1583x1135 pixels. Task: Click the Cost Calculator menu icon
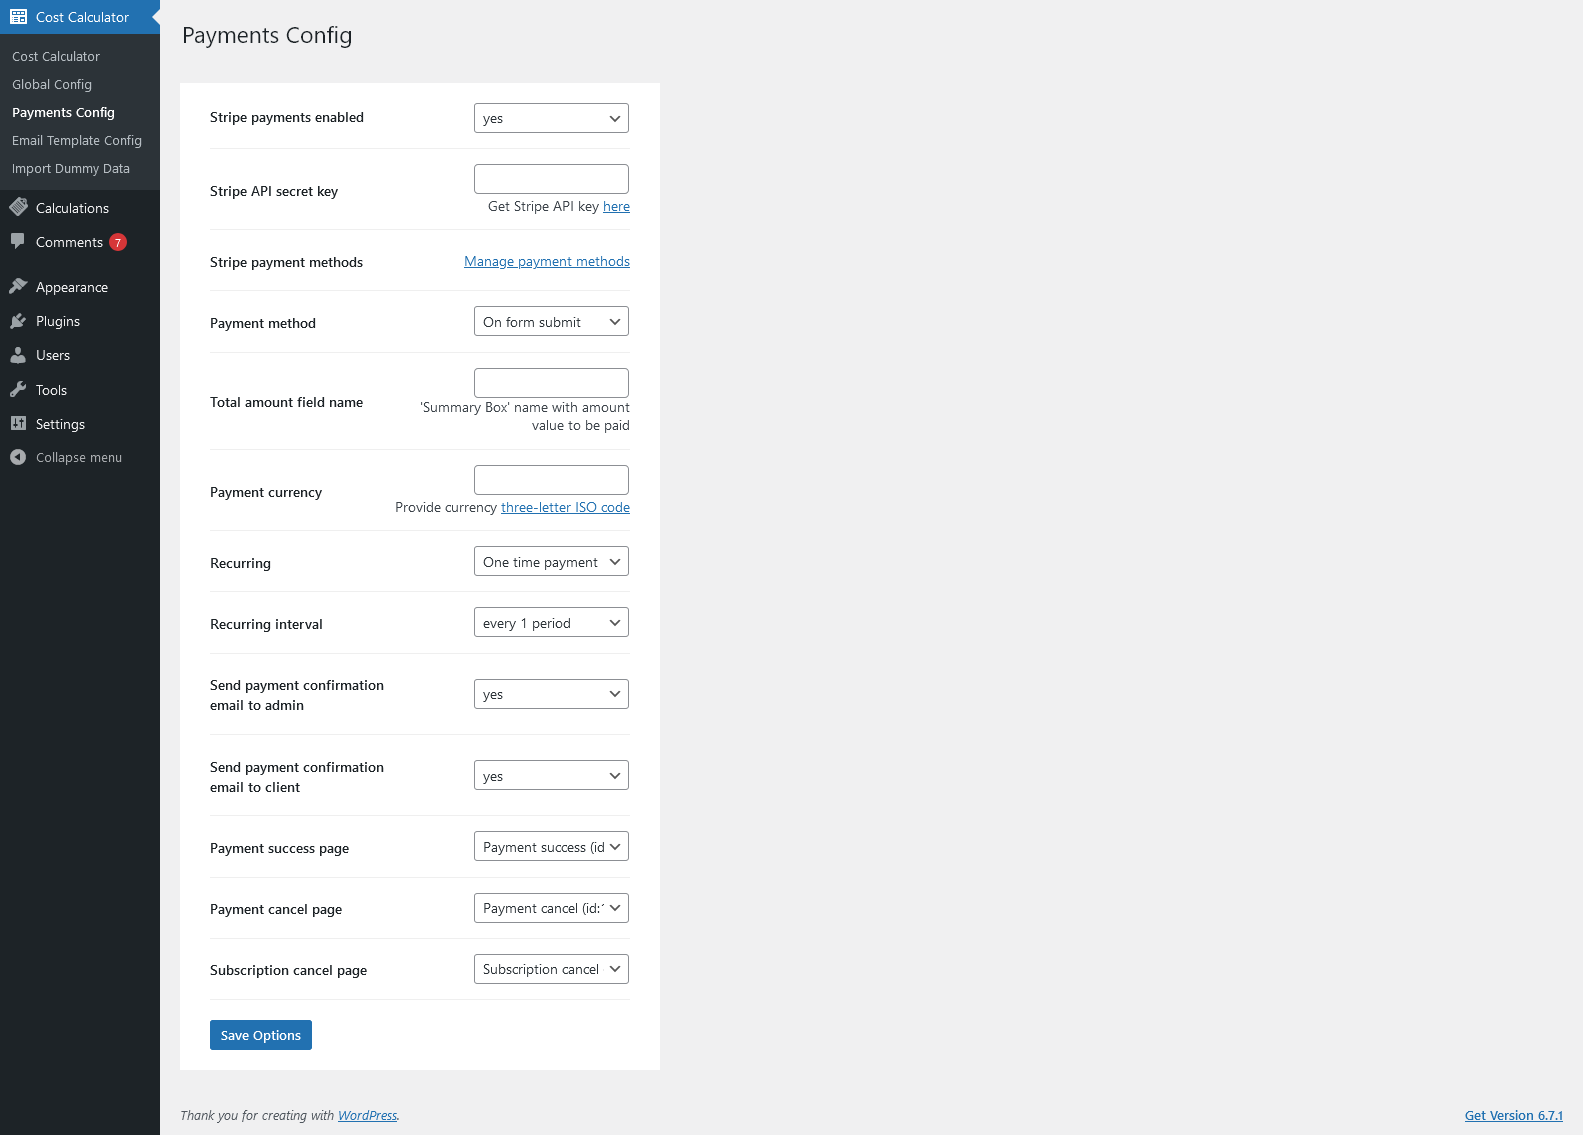tap(18, 17)
